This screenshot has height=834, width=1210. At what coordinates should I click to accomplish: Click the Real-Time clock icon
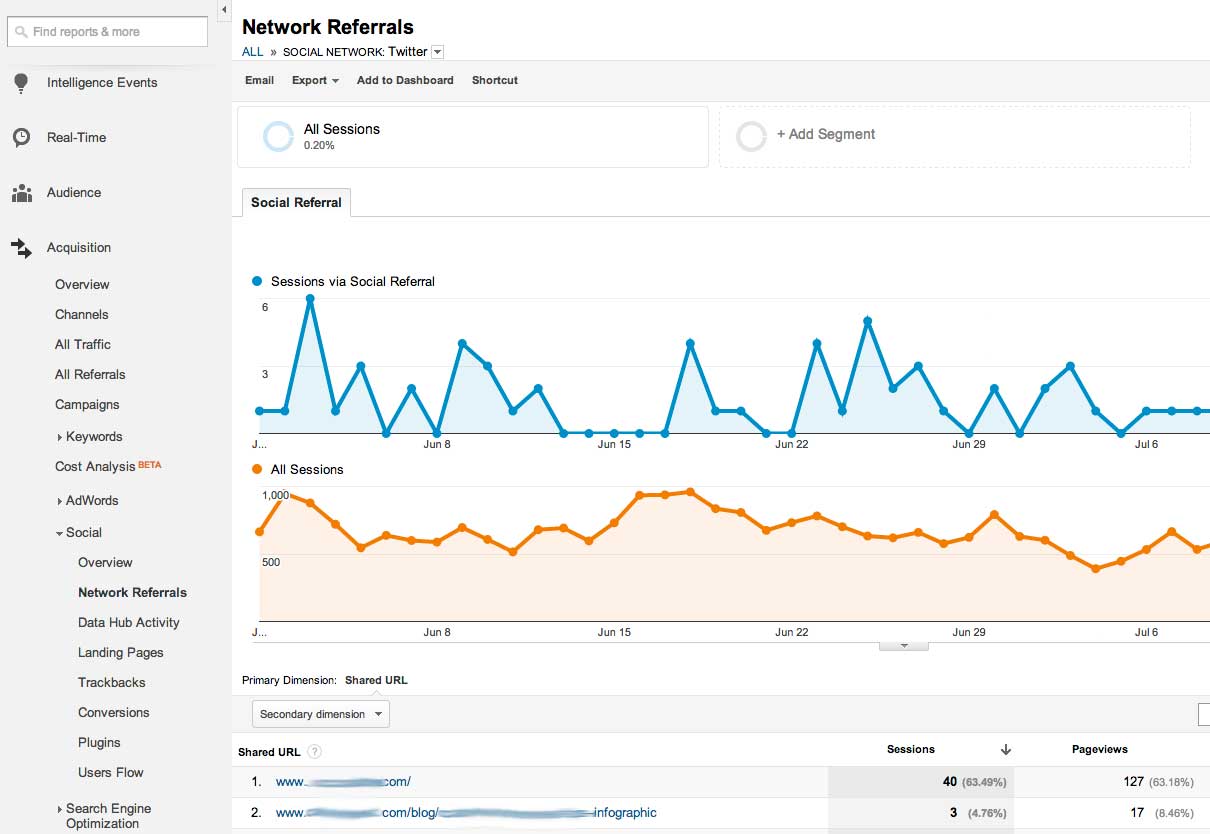(21, 138)
